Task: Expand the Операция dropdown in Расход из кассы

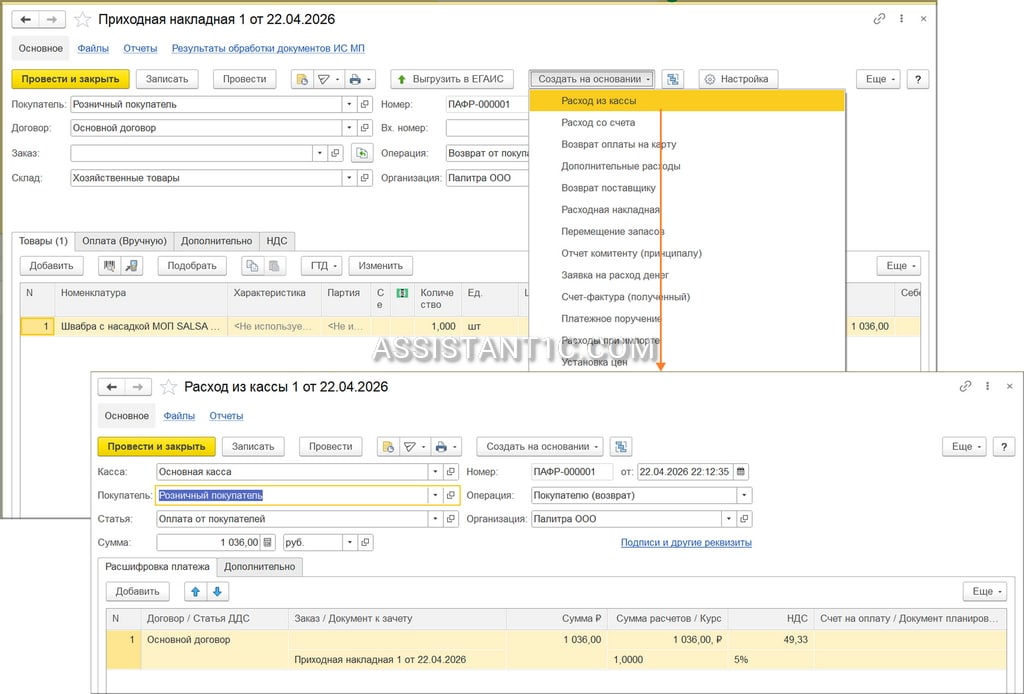Action: tap(744, 496)
